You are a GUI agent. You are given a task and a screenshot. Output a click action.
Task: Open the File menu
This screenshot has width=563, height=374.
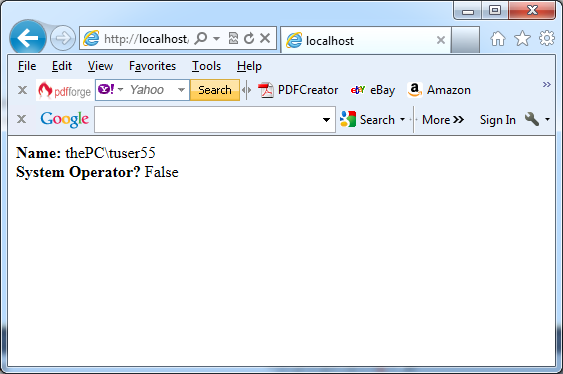27,66
